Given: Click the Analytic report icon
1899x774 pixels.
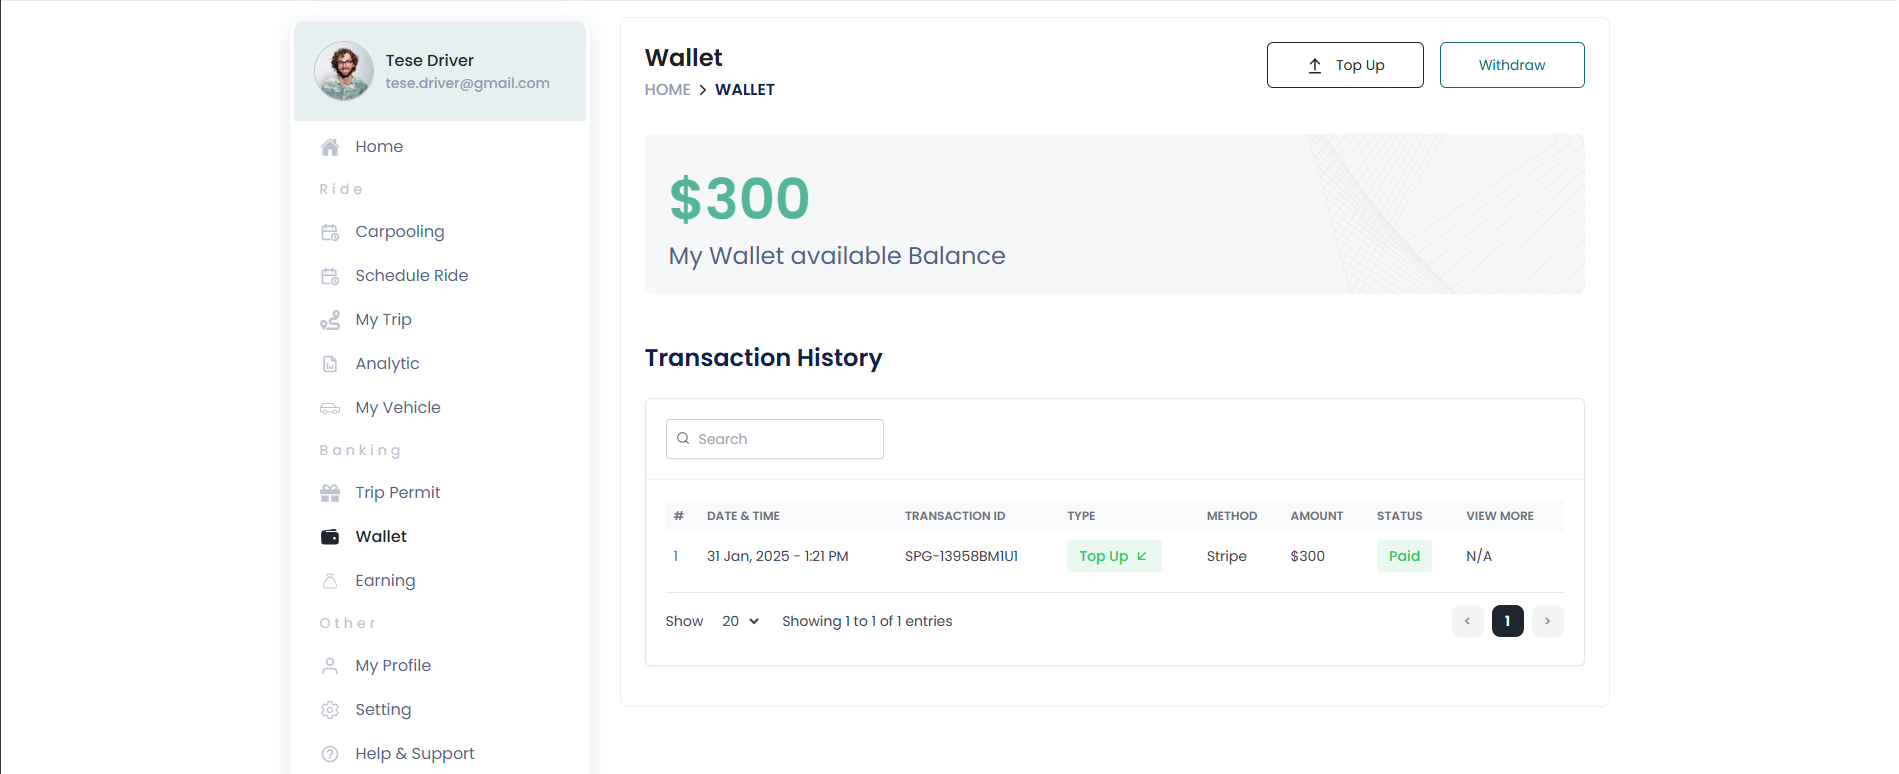Looking at the screenshot, I should [330, 364].
